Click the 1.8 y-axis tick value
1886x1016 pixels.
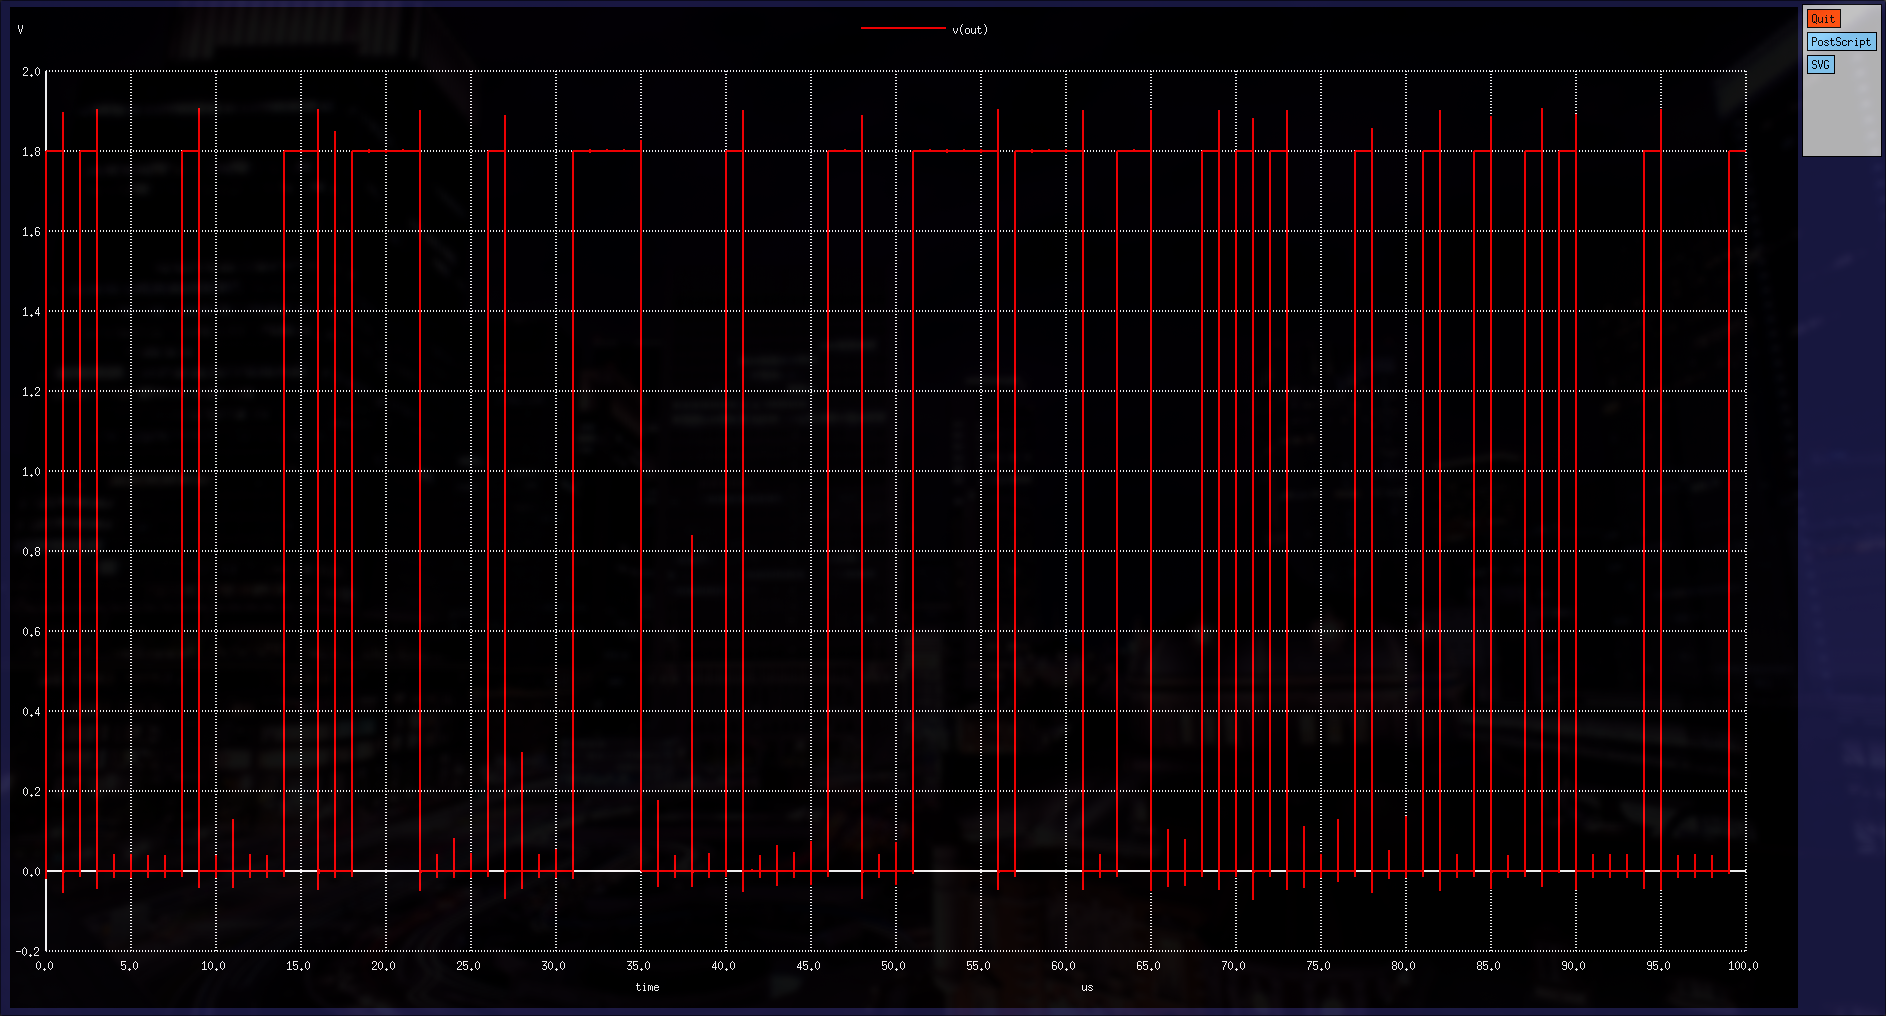31,152
